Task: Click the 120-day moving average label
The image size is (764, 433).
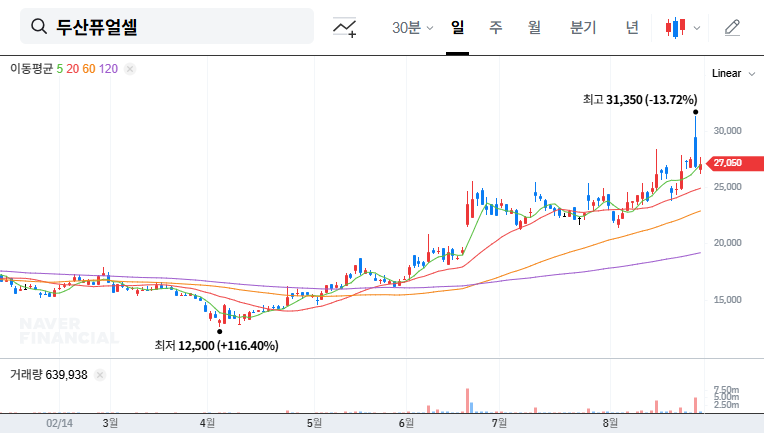Action: 108,69
